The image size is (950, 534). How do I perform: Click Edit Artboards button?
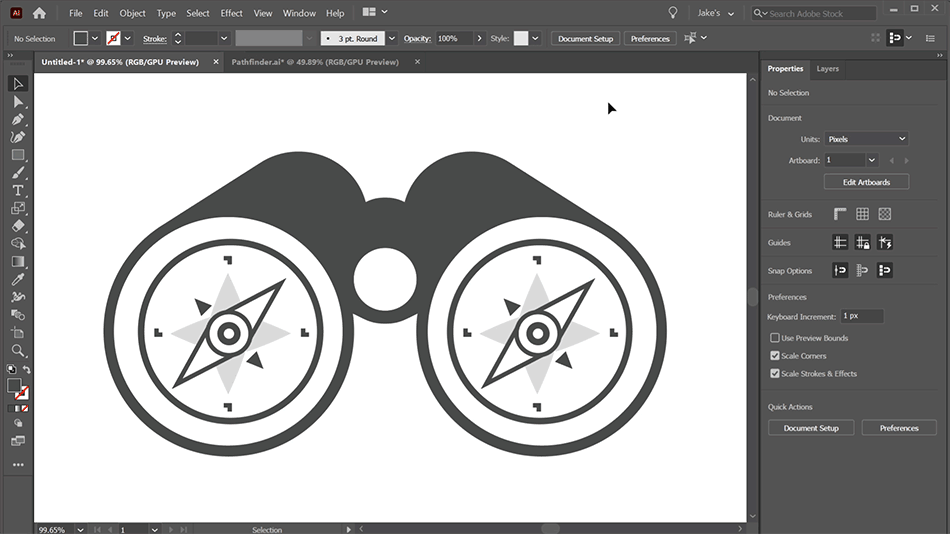(866, 182)
